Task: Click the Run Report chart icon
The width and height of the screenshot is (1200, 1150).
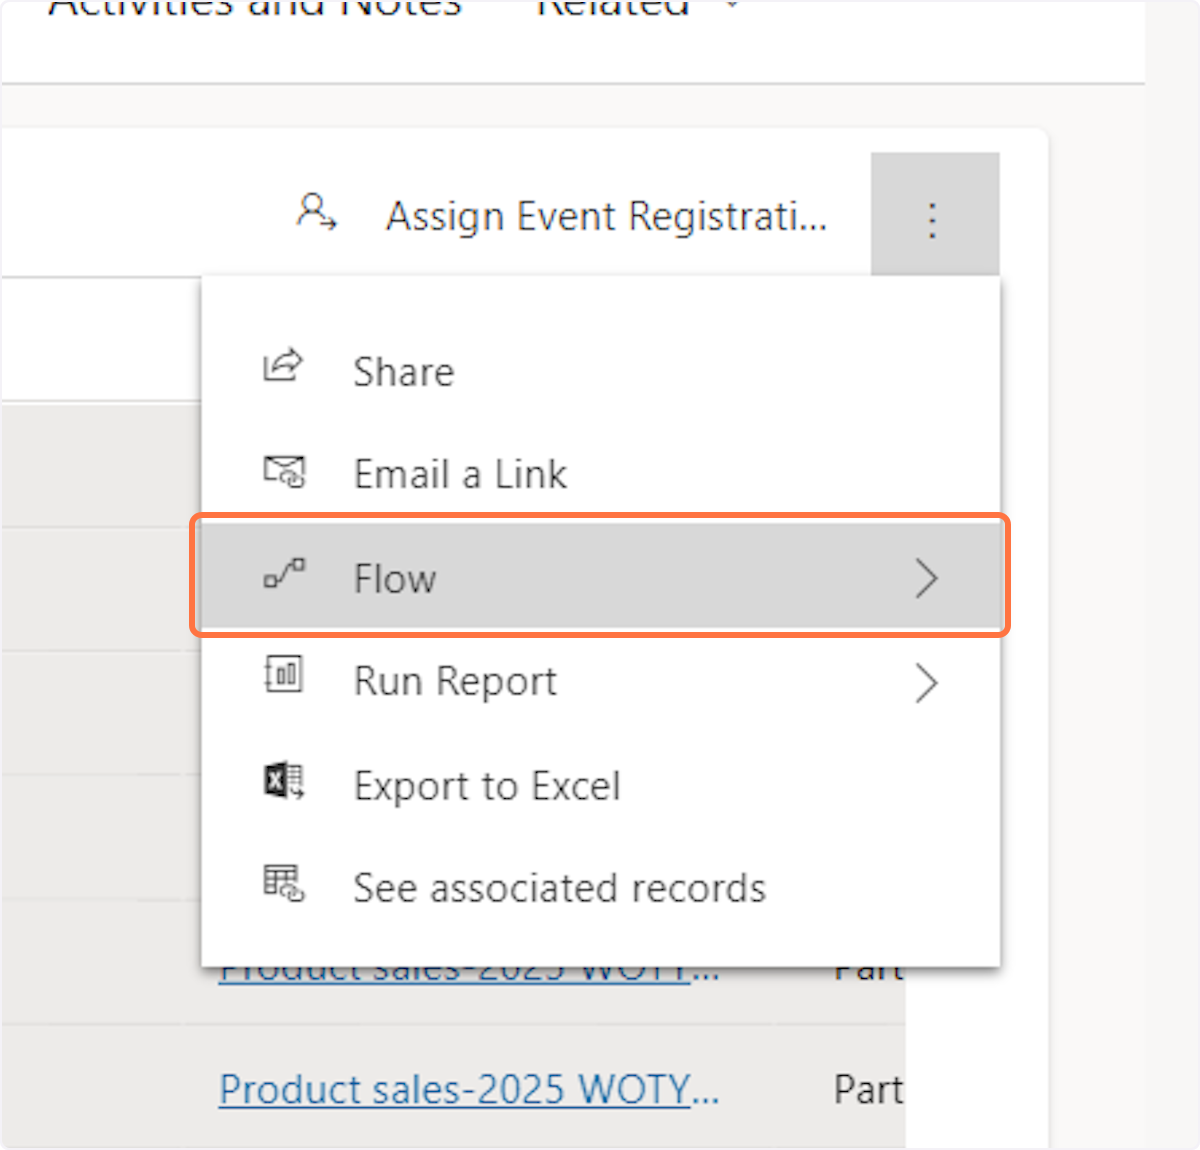Action: point(284,676)
